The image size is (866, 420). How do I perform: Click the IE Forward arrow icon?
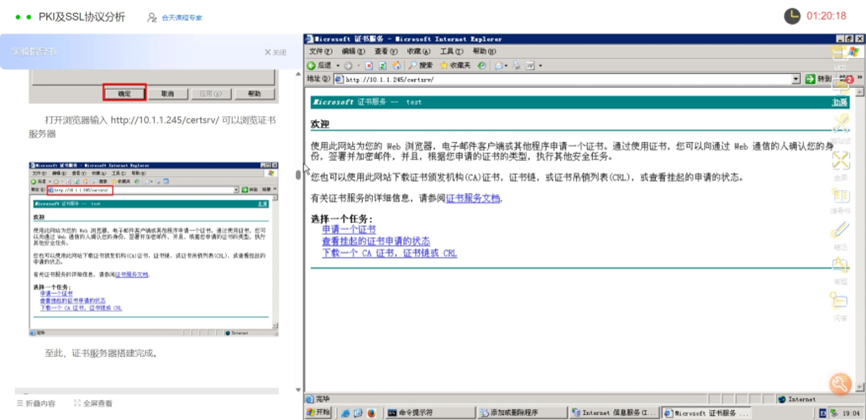(x=348, y=65)
